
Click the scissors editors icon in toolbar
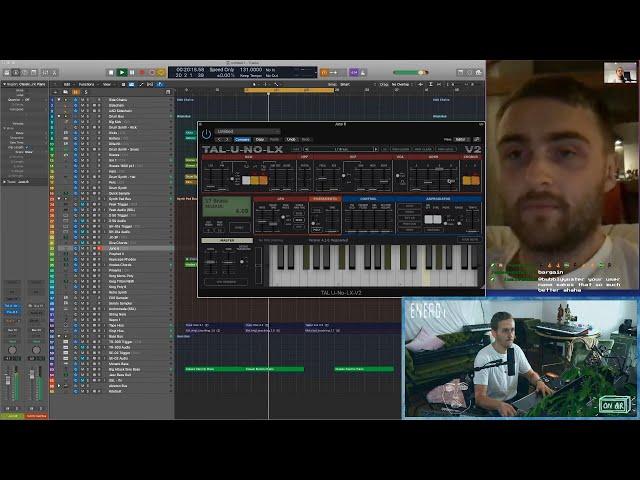tap(54, 73)
